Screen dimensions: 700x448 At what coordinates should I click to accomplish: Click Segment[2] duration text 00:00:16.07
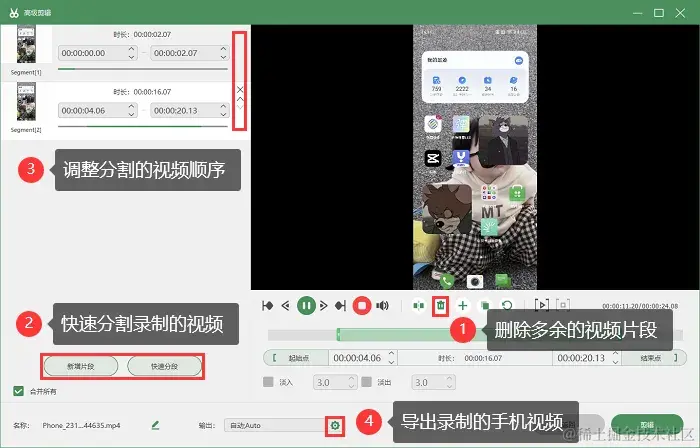(152, 92)
